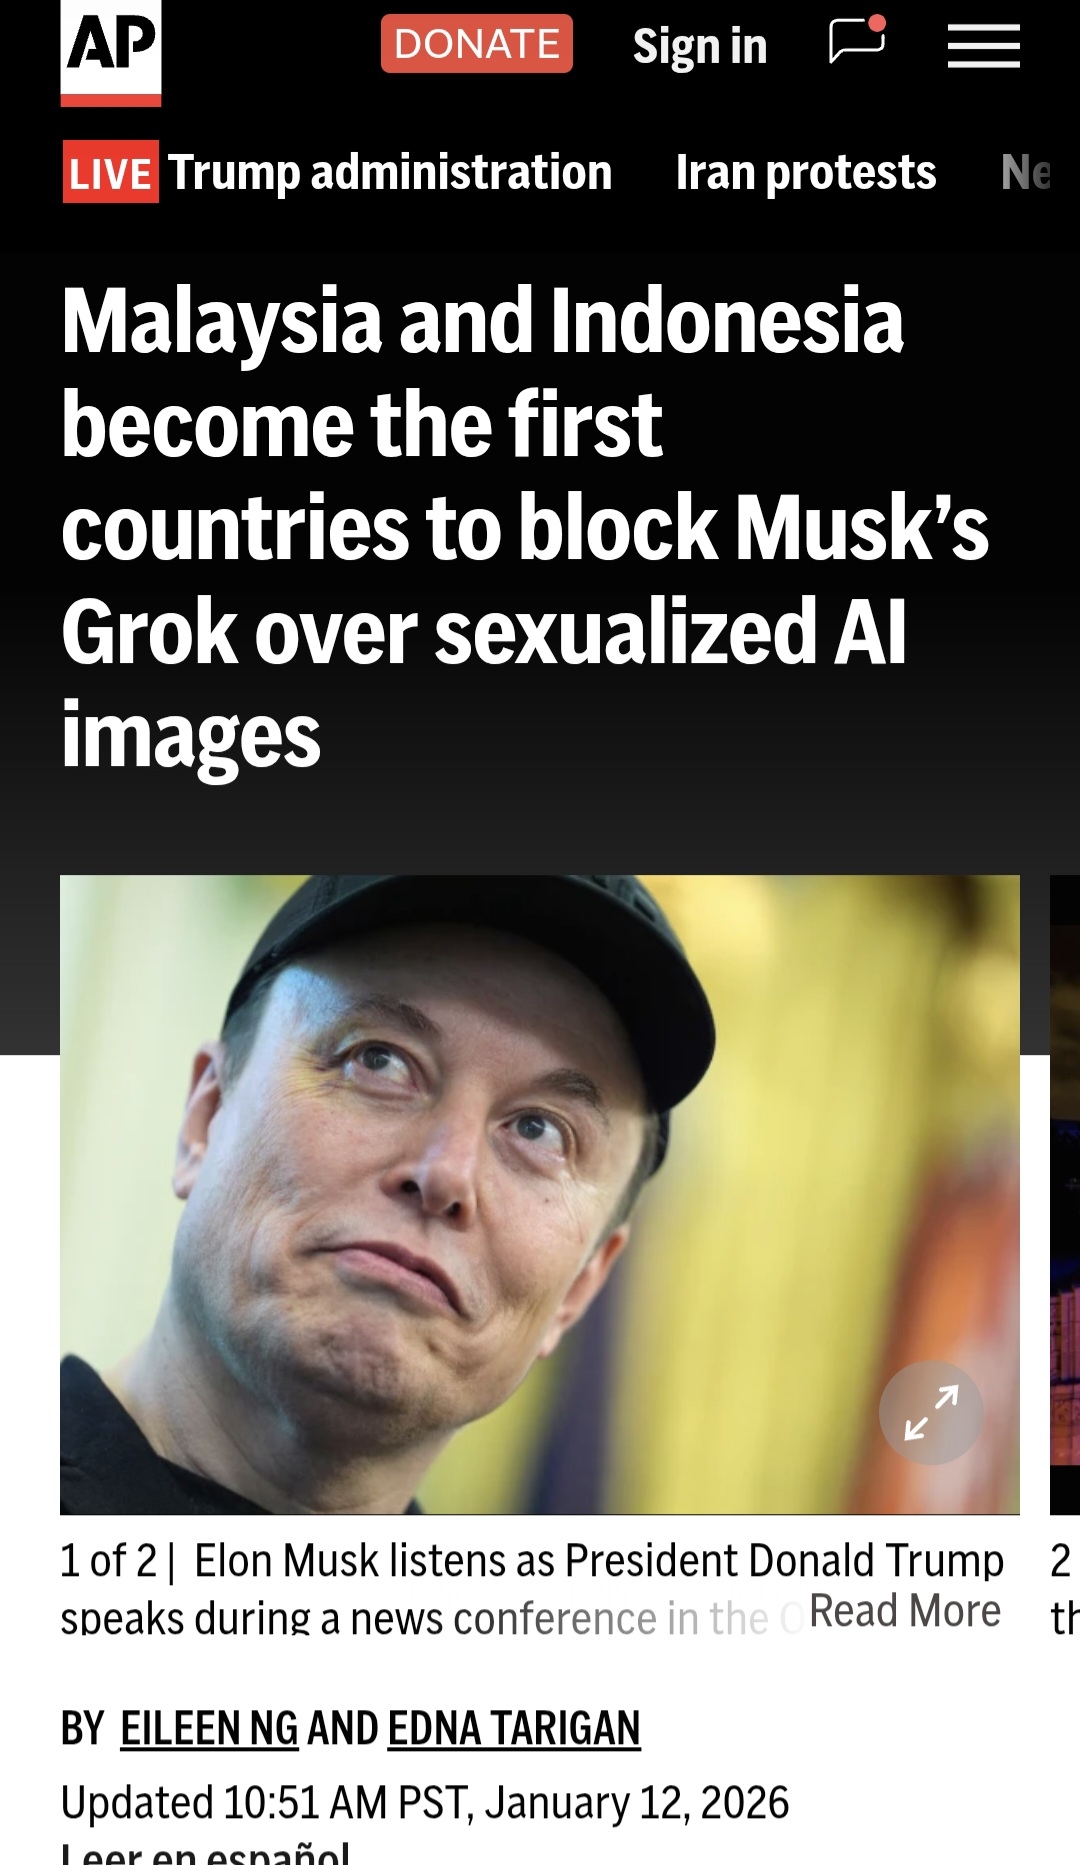Open the AP logo home link
1080x1865 pixels.
pos(110,52)
